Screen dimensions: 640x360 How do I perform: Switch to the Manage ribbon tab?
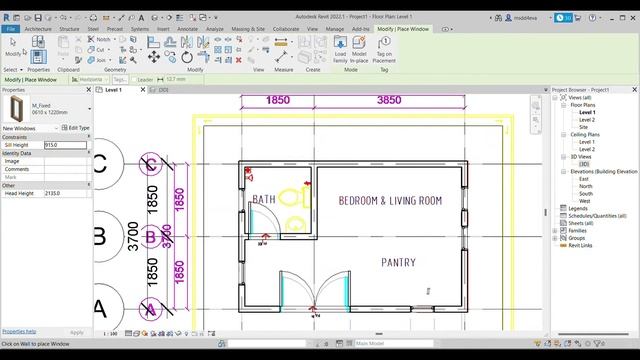click(335, 29)
